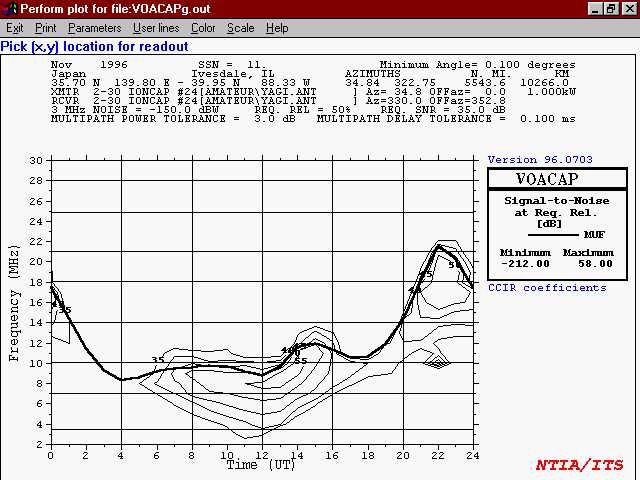Viewport: 640px width, 480px height.
Task: Click the Minimum value -212.00
Action: click(525, 264)
